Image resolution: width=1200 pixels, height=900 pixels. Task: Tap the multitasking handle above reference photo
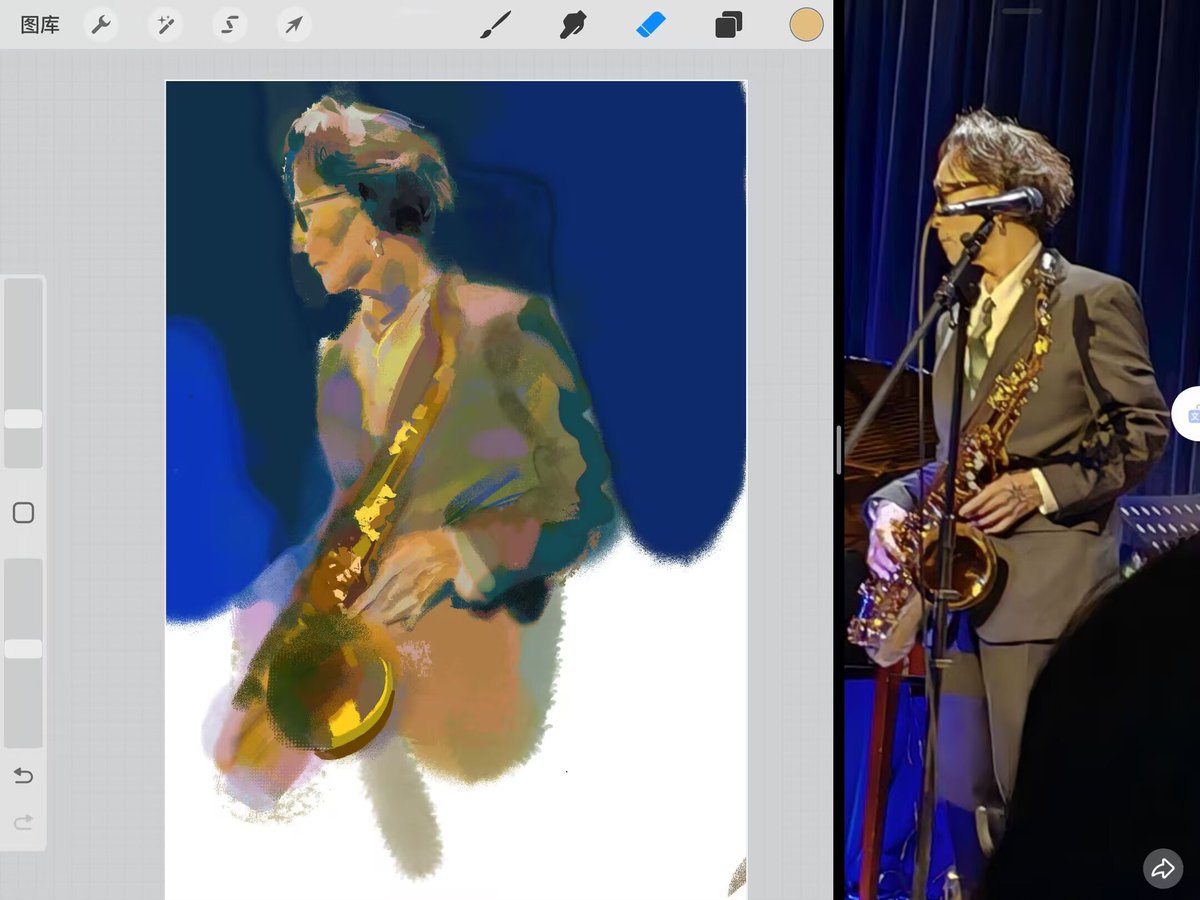[x=1022, y=11]
